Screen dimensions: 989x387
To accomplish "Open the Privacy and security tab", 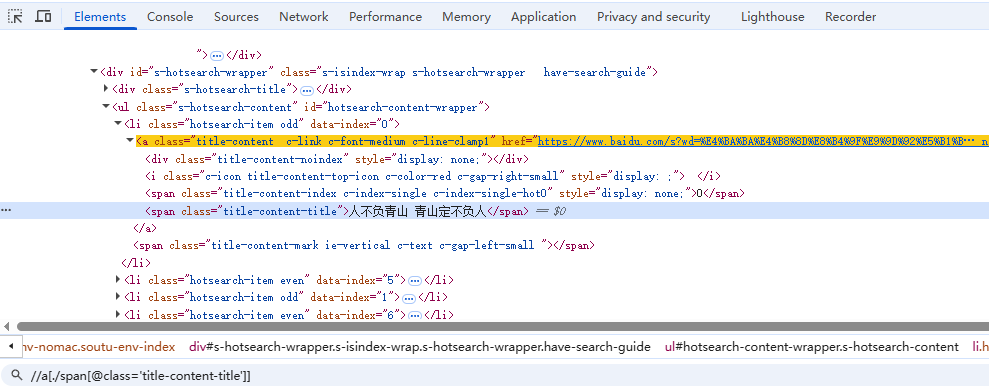I will 653,17.
